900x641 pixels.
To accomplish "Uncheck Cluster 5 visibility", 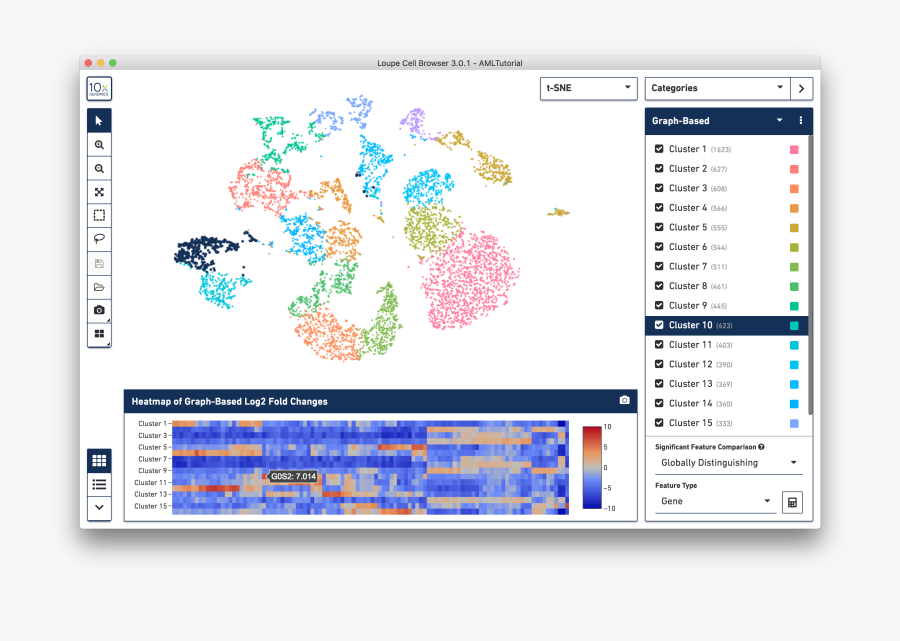I will (x=659, y=227).
